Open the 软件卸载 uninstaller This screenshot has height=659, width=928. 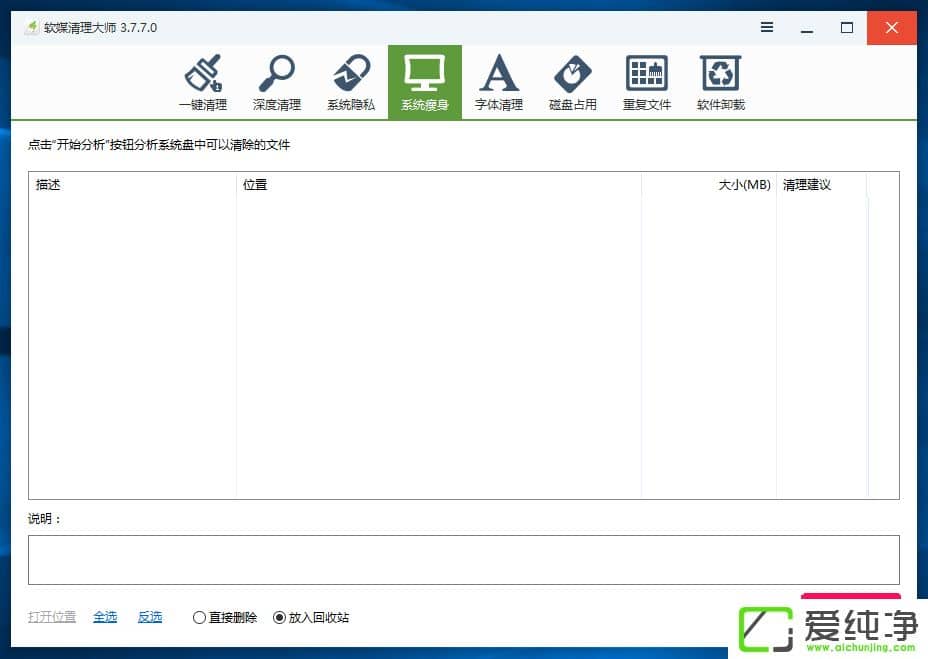720,82
